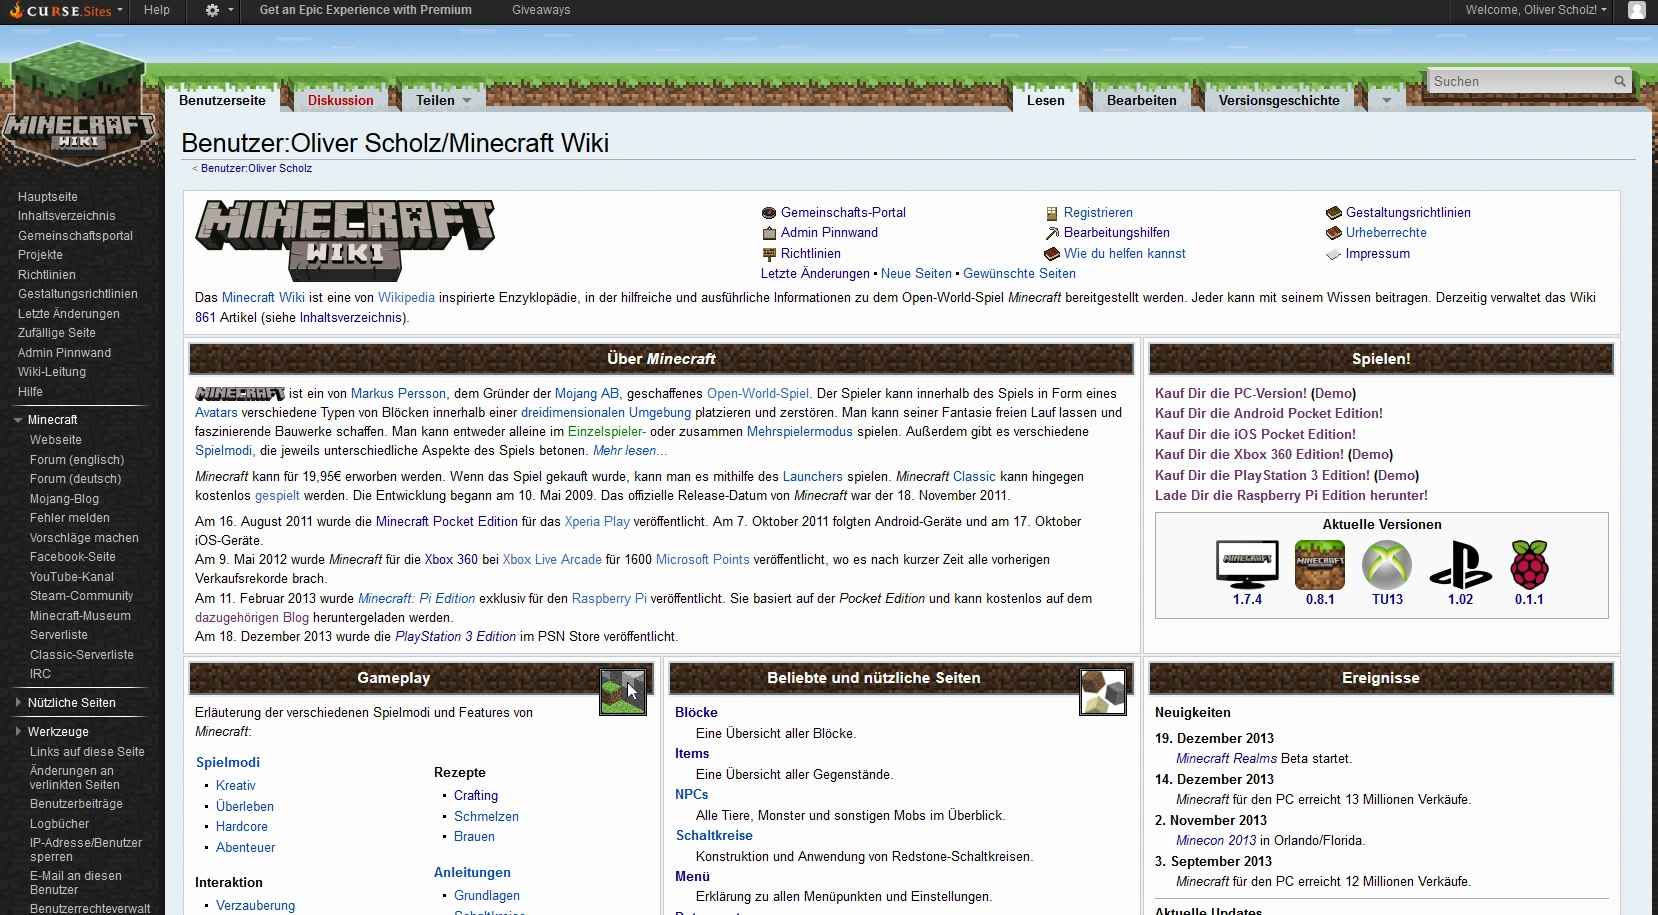This screenshot has width=1658, height=915.
Task: Open the Raspberry Pi 0.1.1 icon
Action: pyautogui.click(x=1529, y=564)
